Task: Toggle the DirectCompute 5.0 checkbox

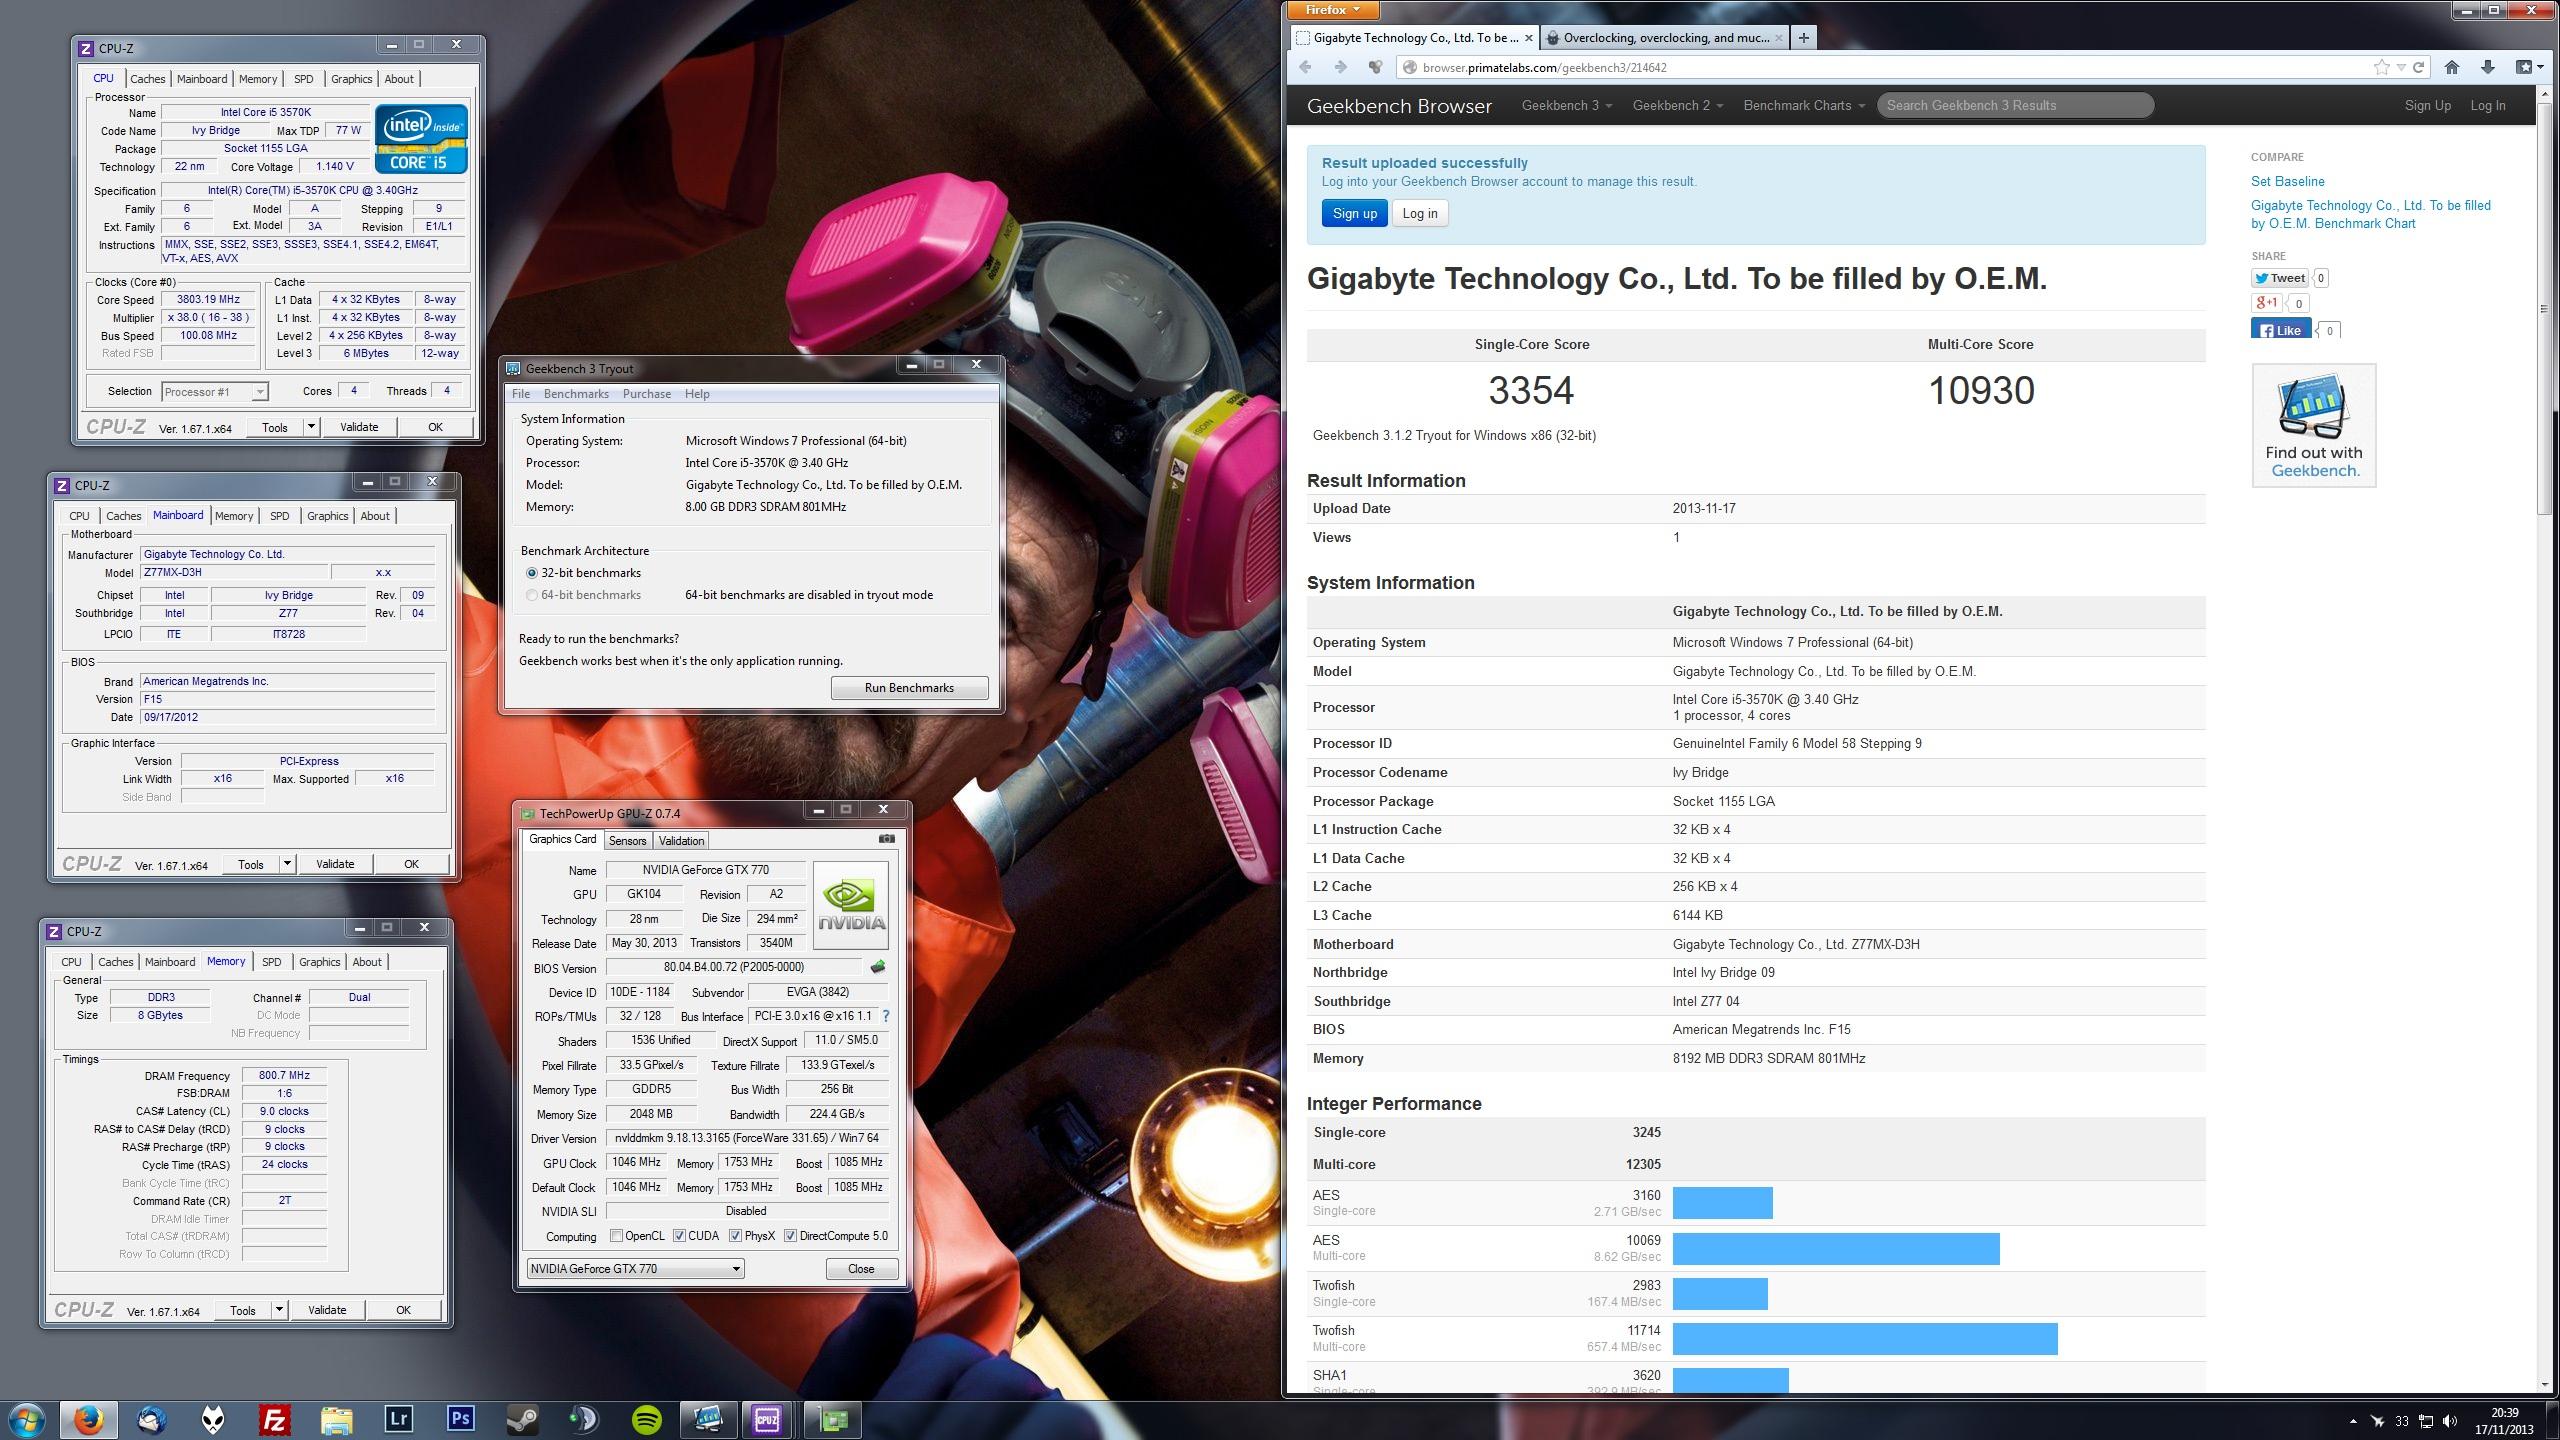Action: [x=790, y=1236]
